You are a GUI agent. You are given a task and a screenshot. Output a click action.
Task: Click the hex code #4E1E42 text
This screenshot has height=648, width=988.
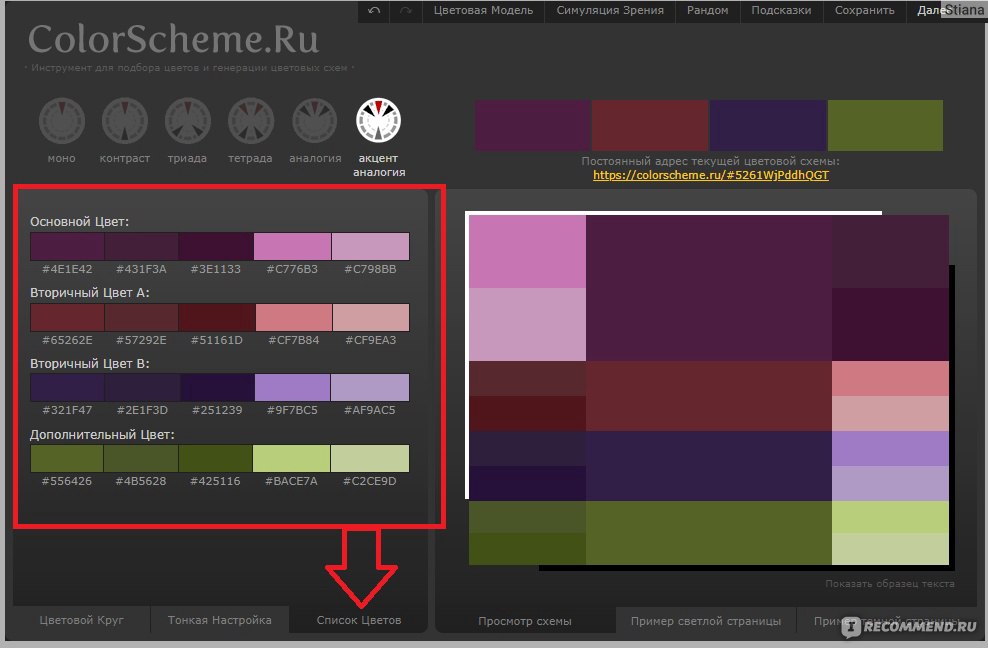(x=67, y=269)
